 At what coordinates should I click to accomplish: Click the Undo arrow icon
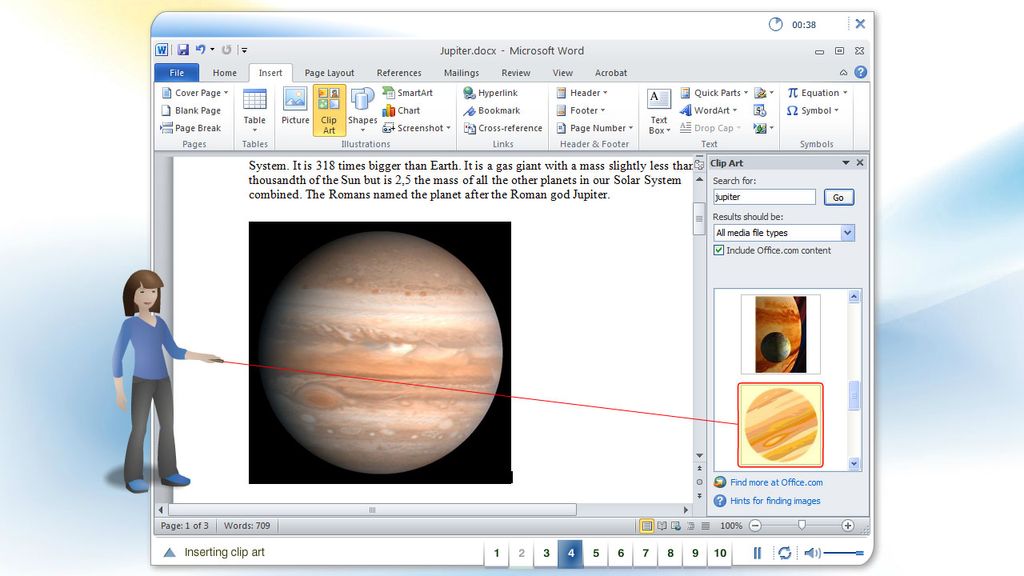click(x=200, y=50)
